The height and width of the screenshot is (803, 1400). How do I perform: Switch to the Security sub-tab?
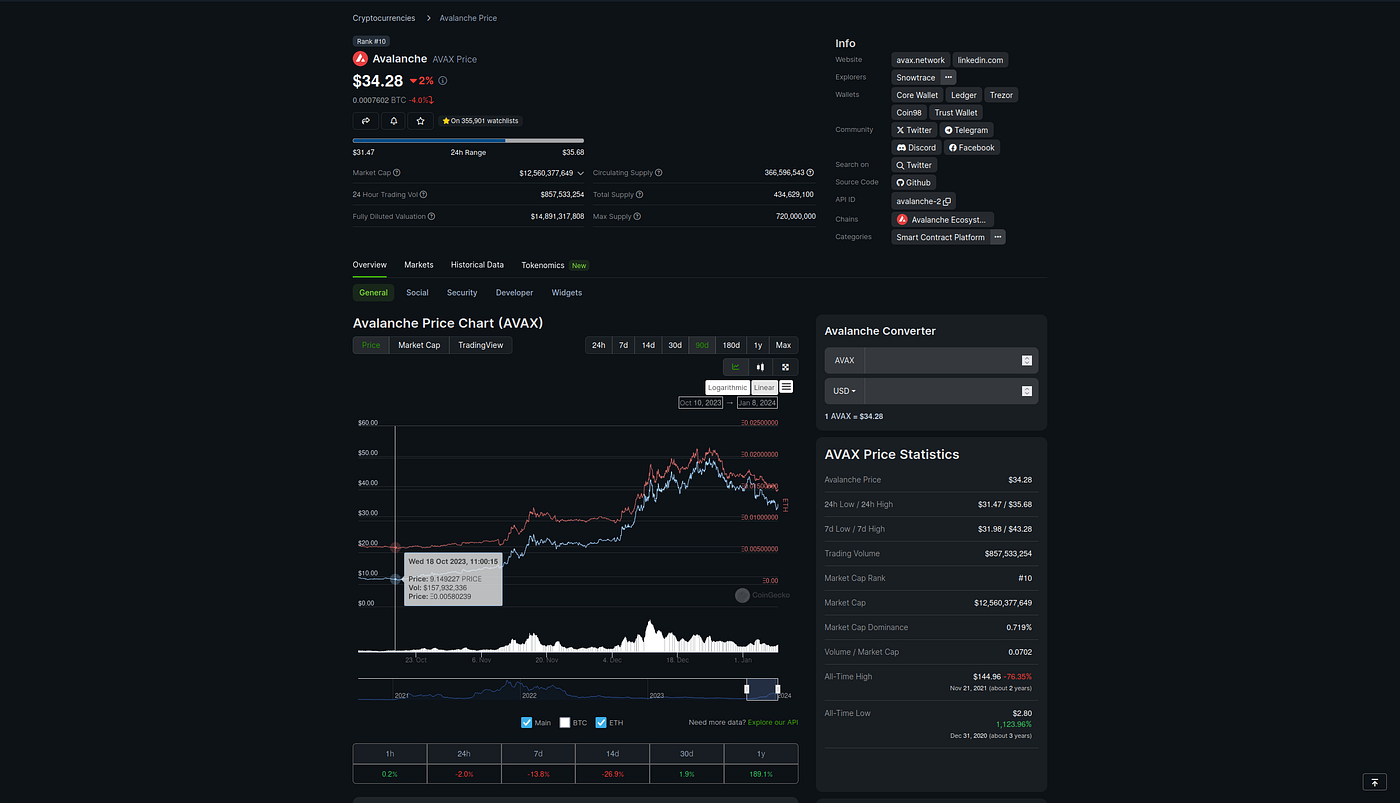point(462,293)
